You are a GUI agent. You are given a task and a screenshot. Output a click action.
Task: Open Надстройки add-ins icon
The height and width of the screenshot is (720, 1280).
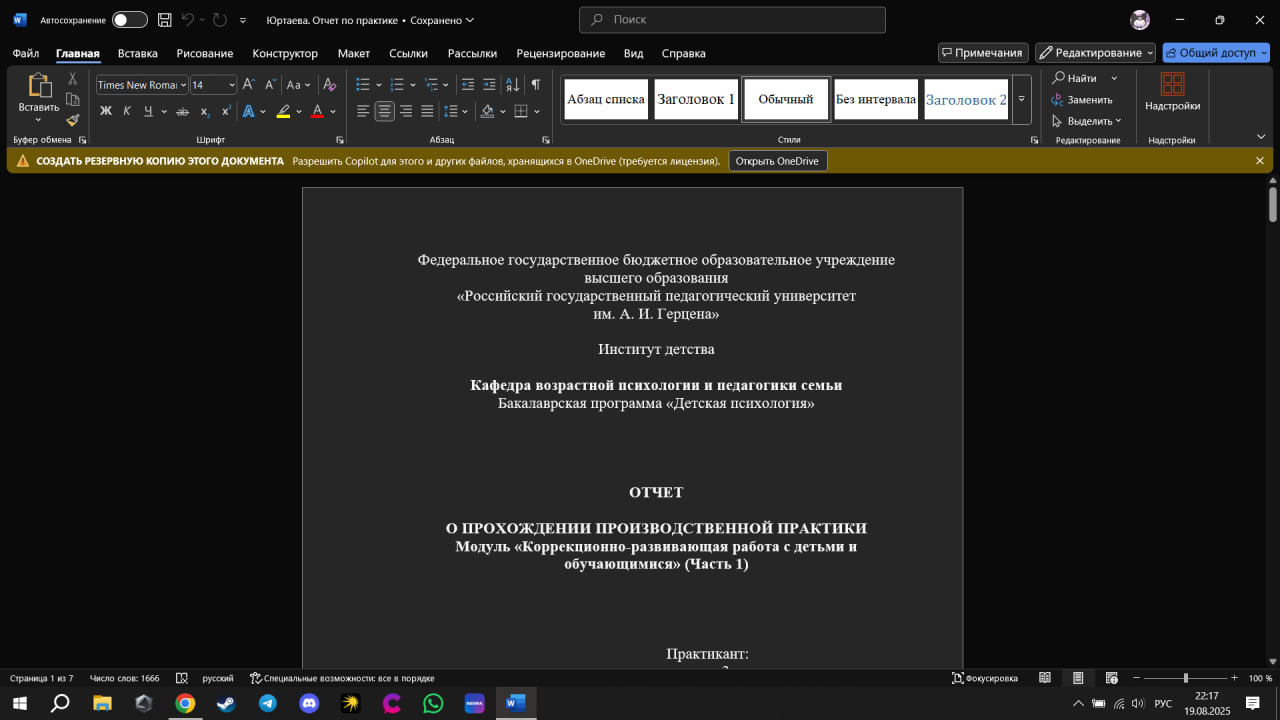pos(1172,91)
